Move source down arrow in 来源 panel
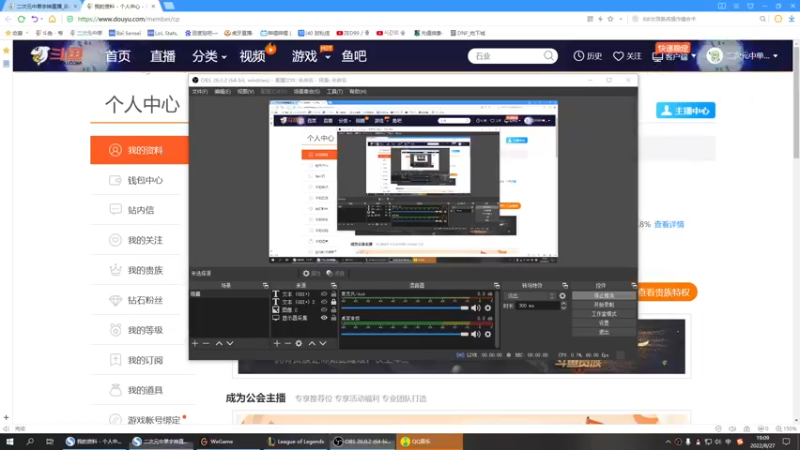This screenshot has width=800, height=450. pyautogui.click(x=323, y=343)
